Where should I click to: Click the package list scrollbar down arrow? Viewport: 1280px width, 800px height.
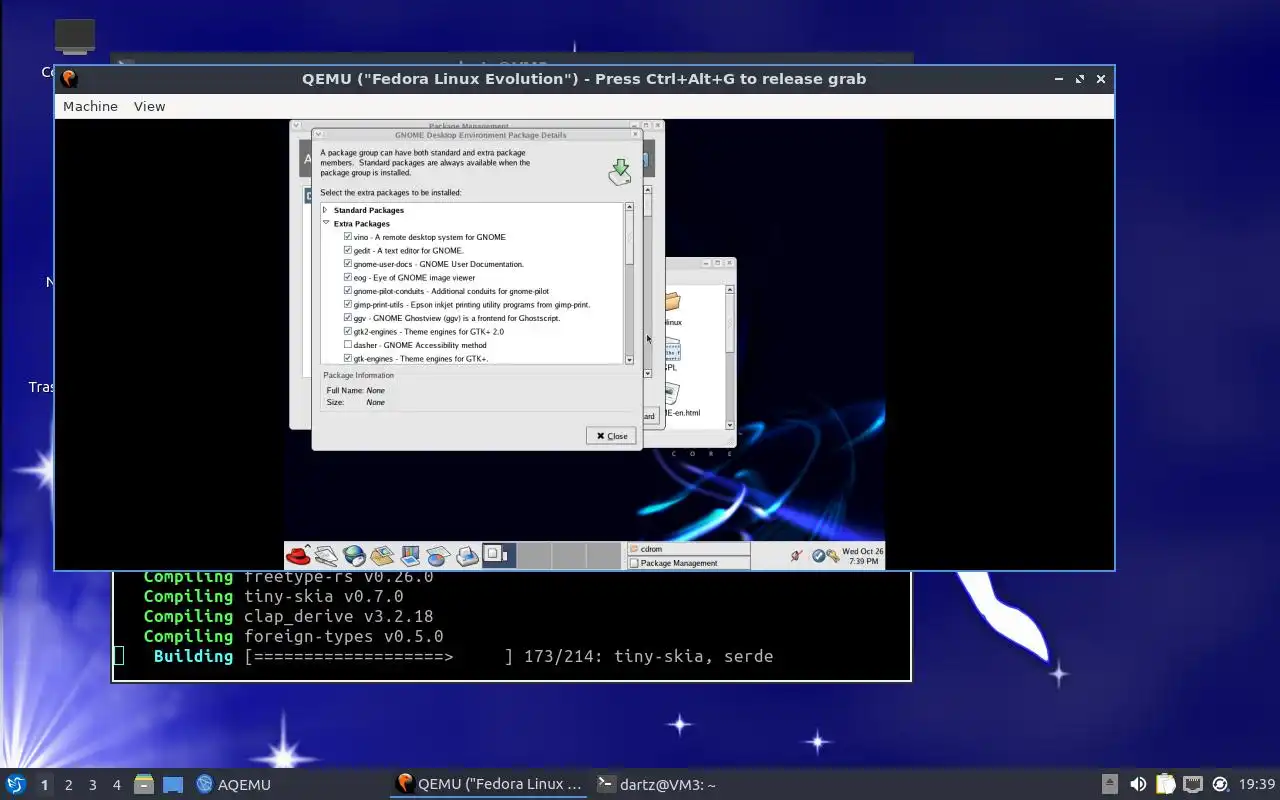[629, 359]
